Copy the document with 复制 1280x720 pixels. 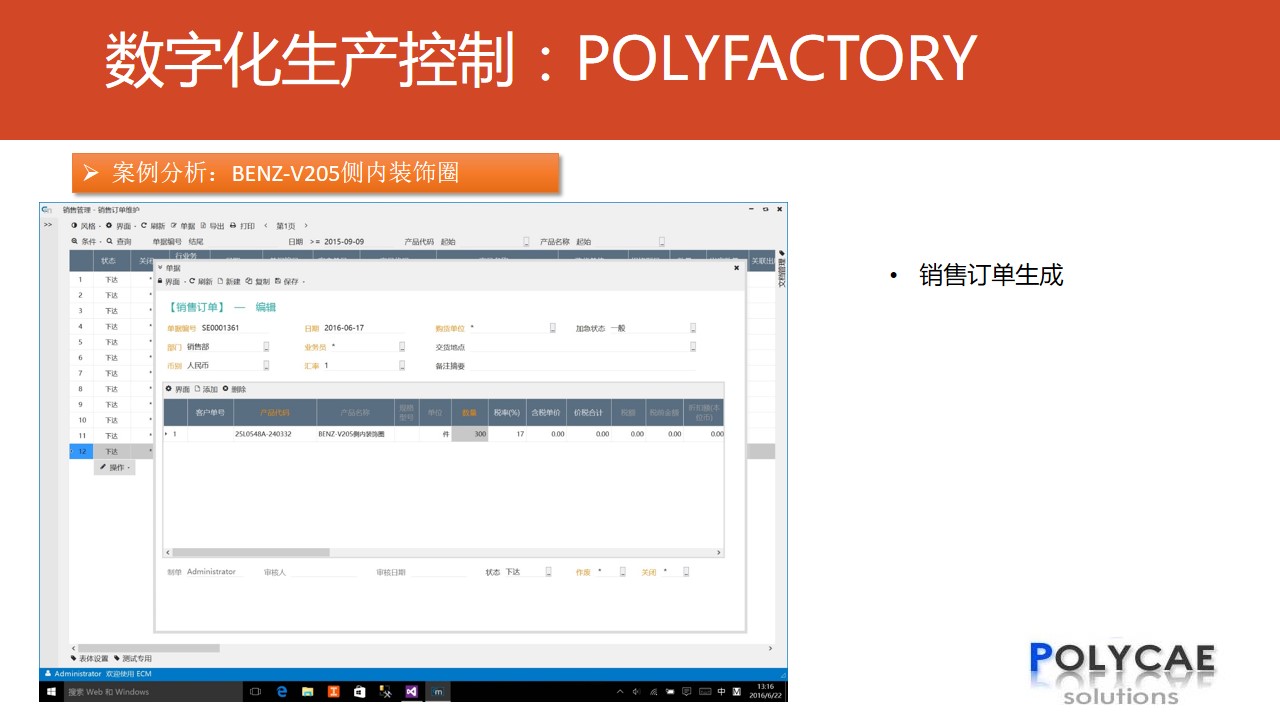[258, 281]
